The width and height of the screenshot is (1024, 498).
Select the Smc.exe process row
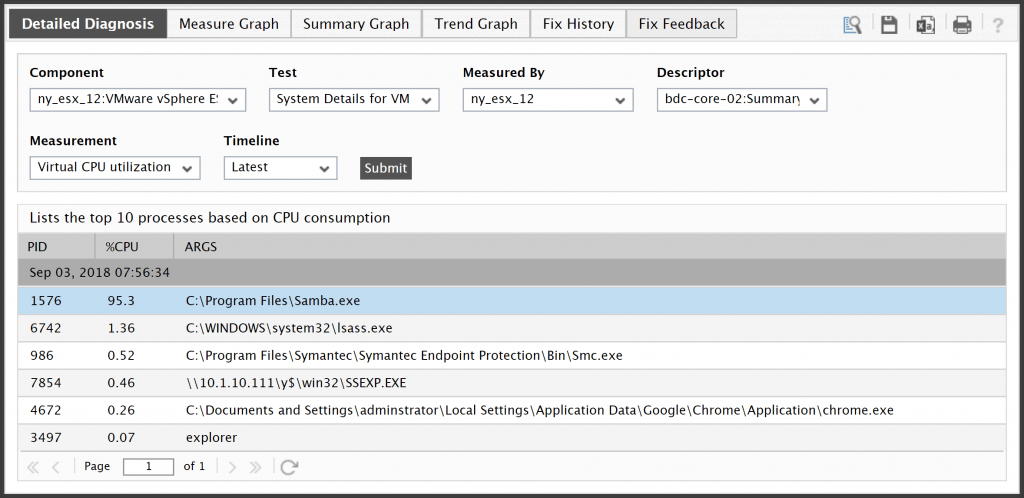[512, 356]
